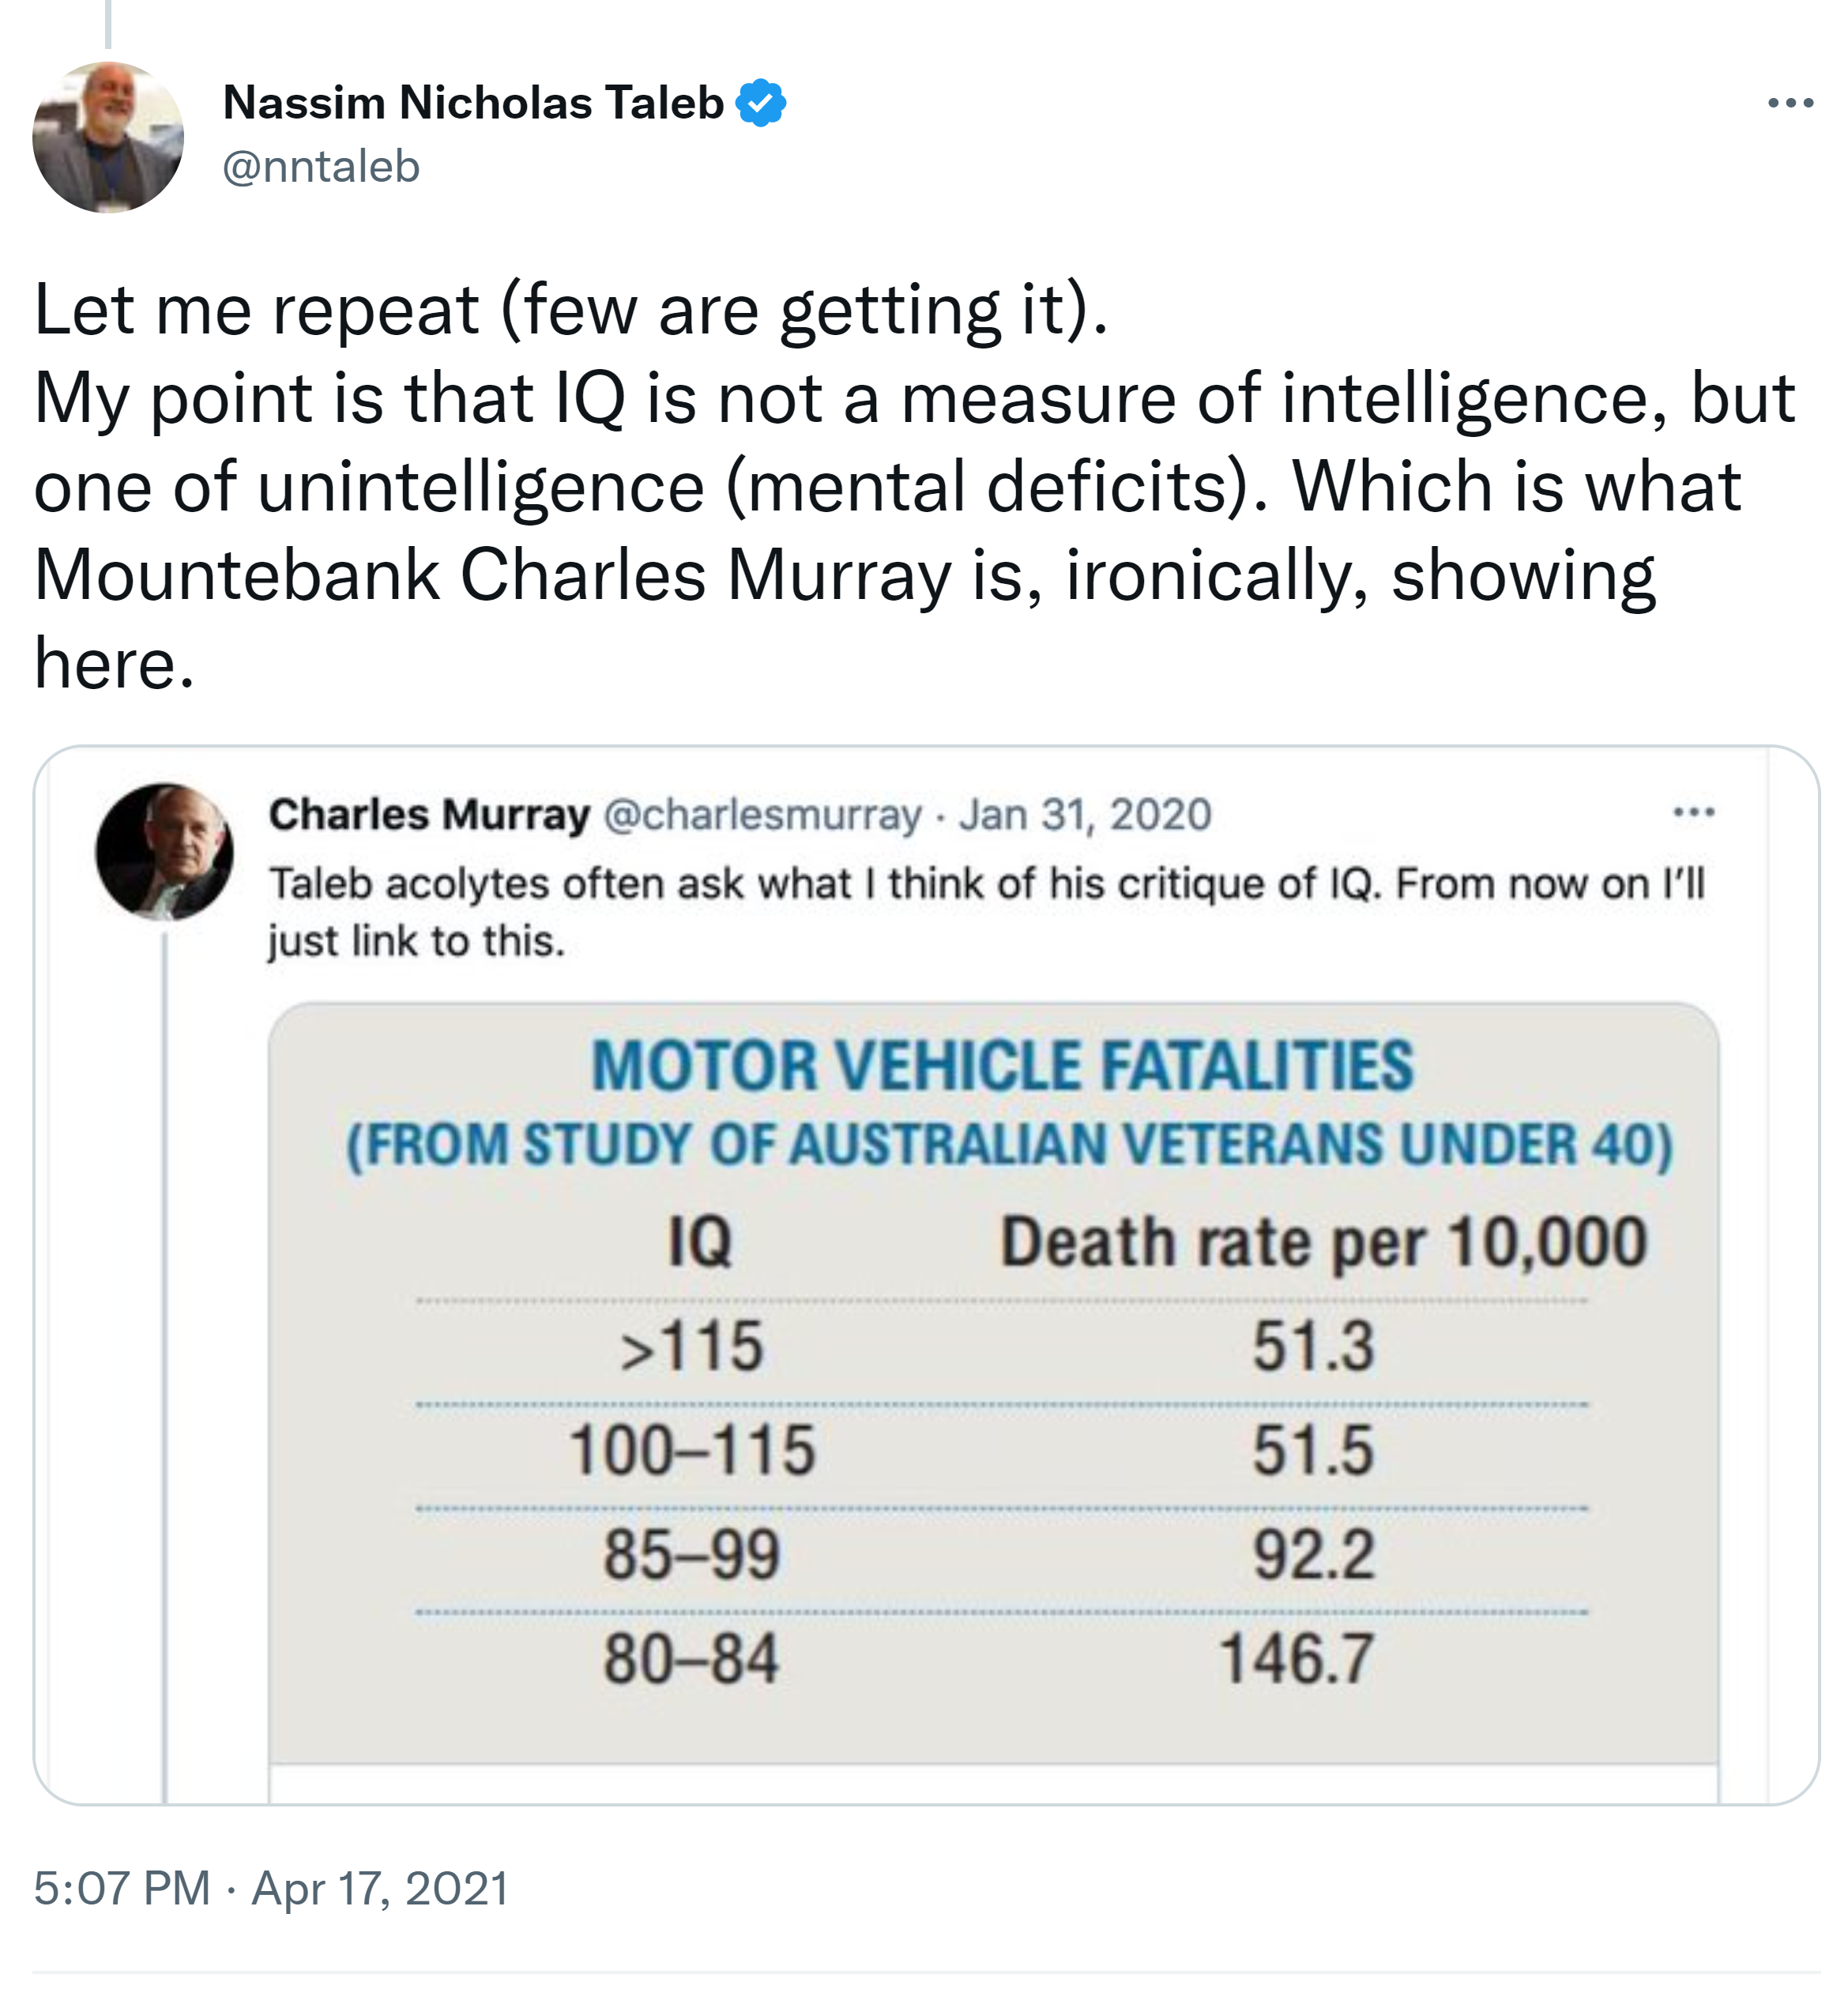Click the 'Death rate per 10,000' column header

tap(1323, 1243)
